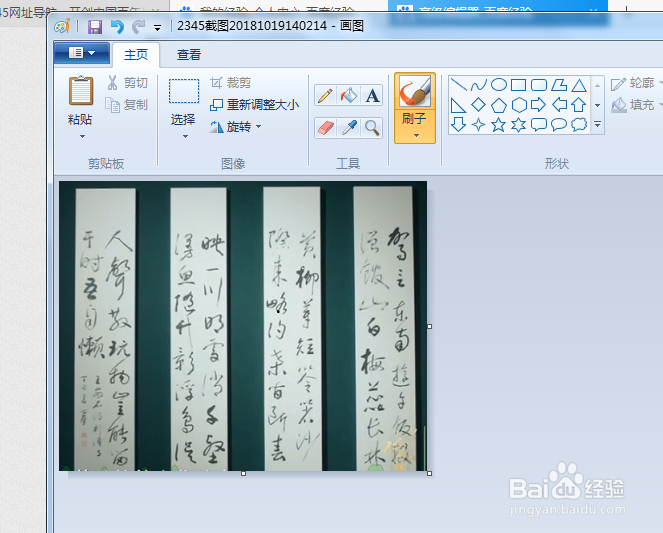Choose the Oval shape
The width and height of the screenshot is (663, 533).
(499, 85)
